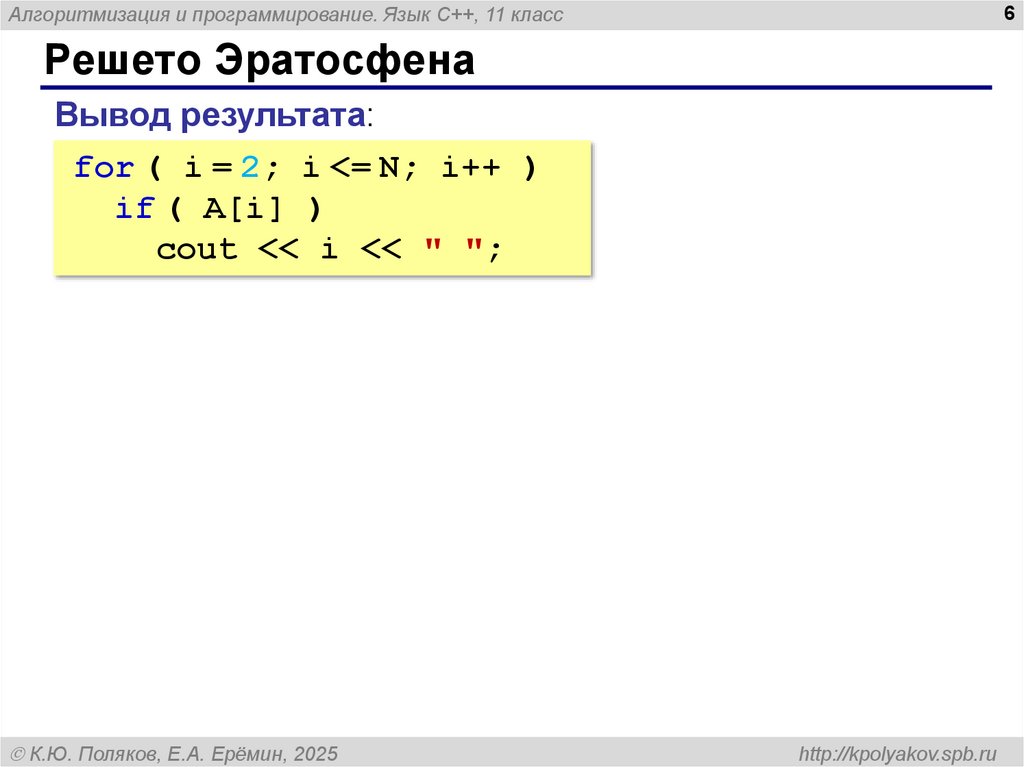
Task: Select the "Вывод результата" subtitle
Action: tap(211, 115)
